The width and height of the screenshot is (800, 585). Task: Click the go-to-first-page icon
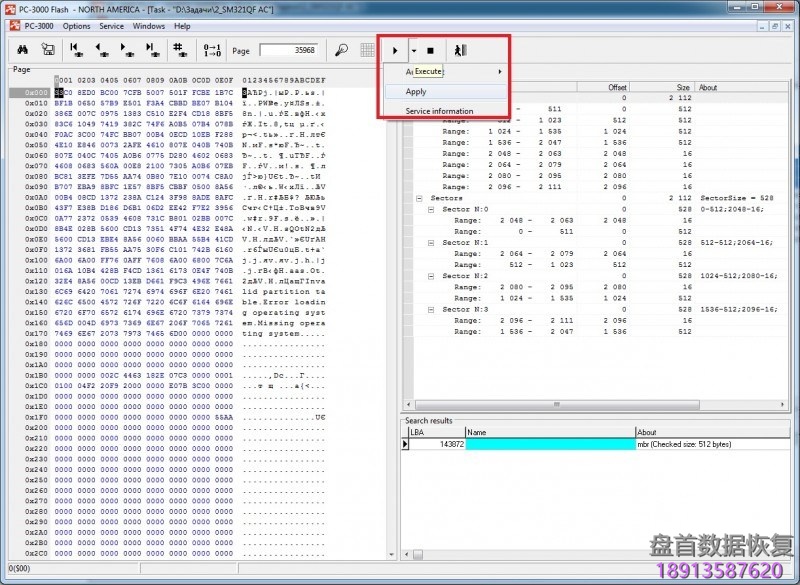tap(76, 50)
